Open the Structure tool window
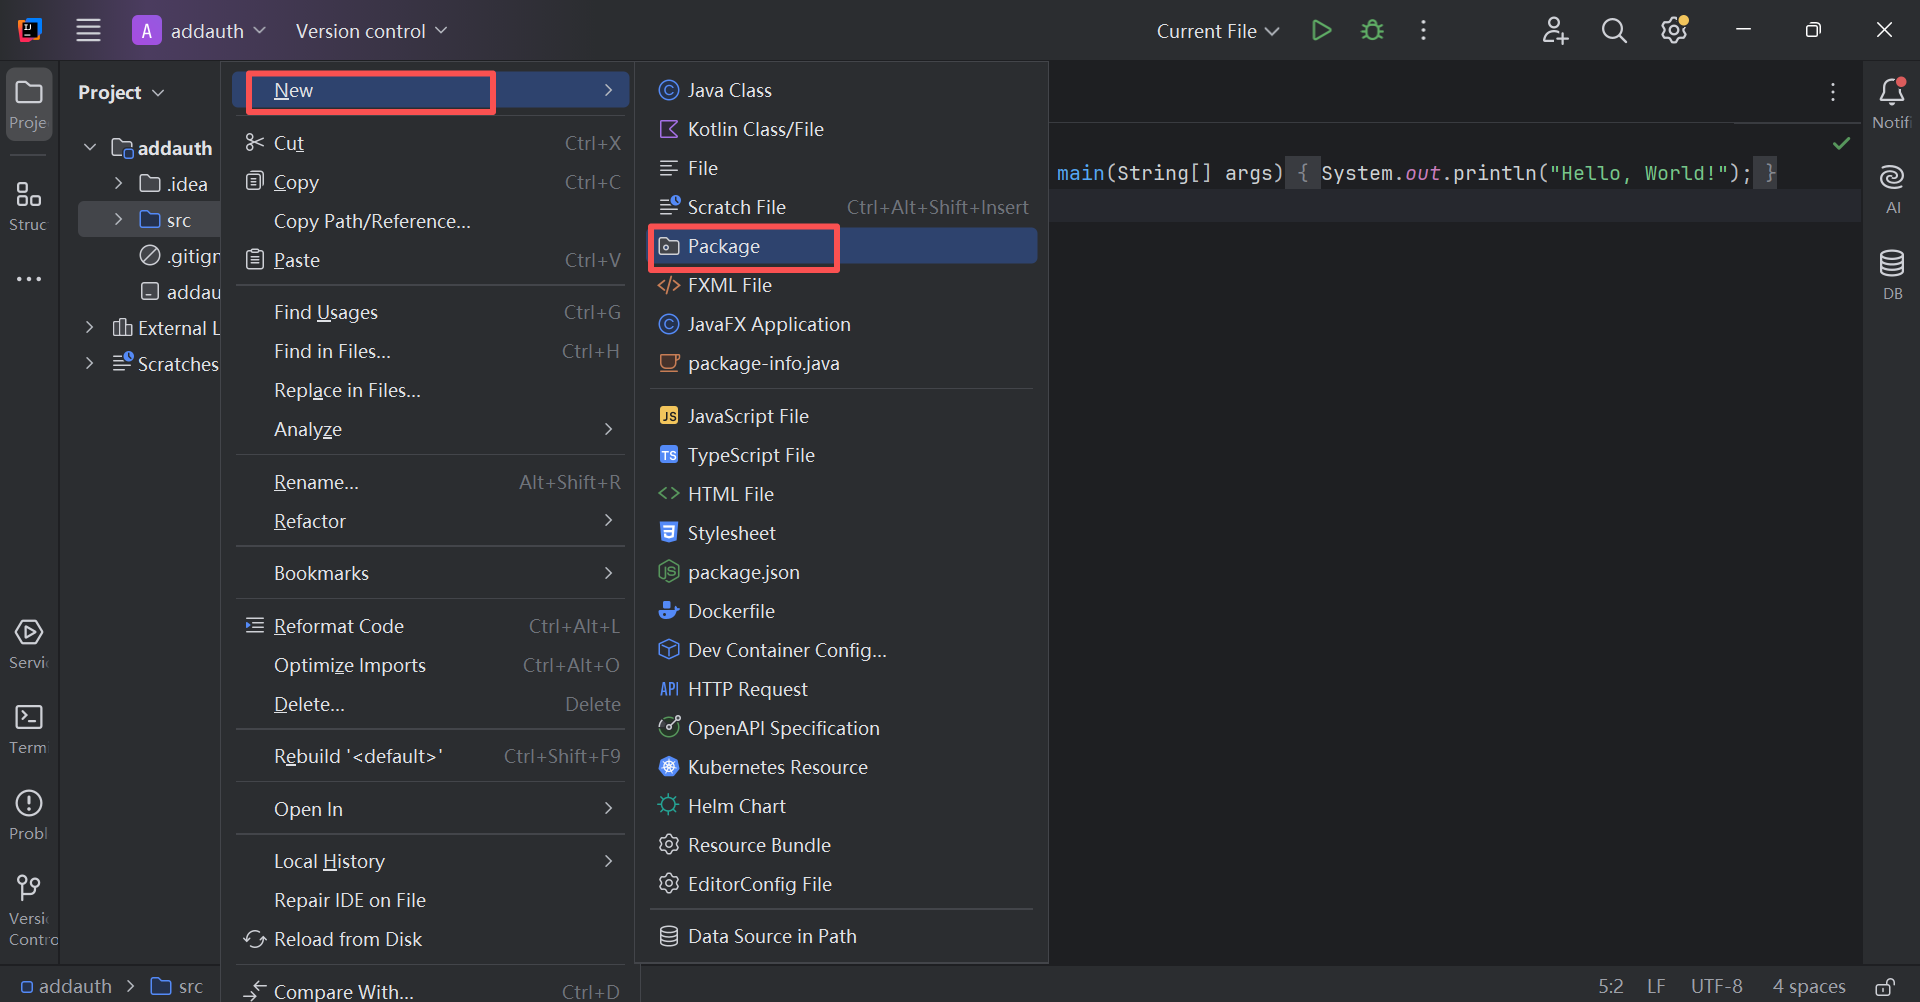The height and width of the screenshot is (1002, 1920). [x=29, y=205]
